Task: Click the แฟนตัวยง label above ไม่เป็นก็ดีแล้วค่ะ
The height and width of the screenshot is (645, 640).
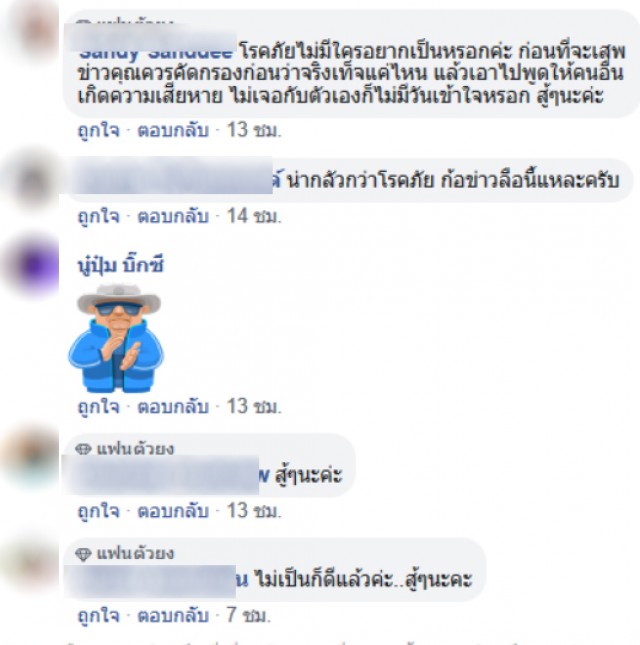Action: pos(135,554)
